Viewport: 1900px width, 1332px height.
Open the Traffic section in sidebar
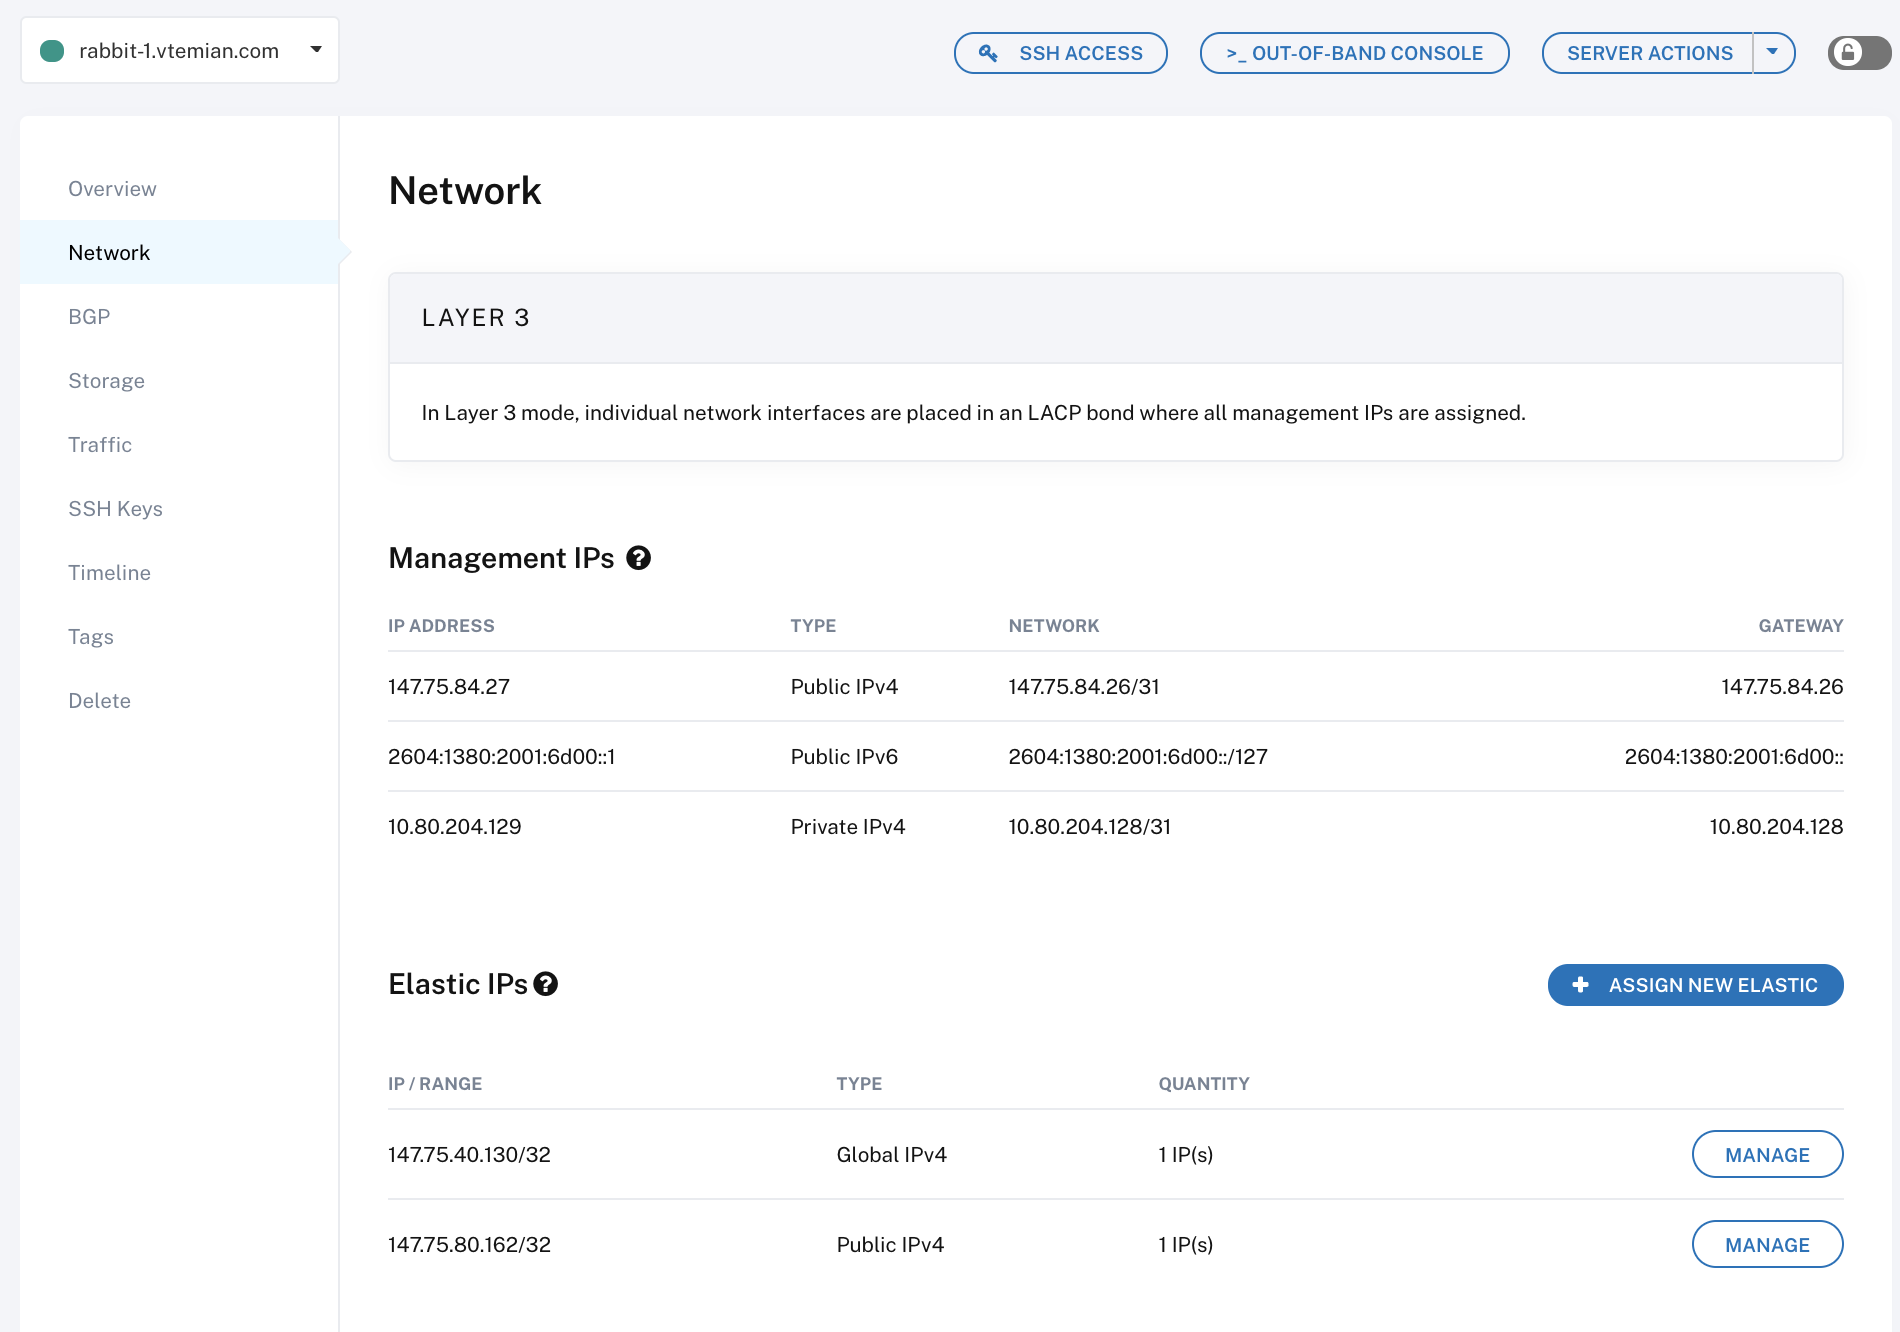pyautogui.click(x=100, y=444)
